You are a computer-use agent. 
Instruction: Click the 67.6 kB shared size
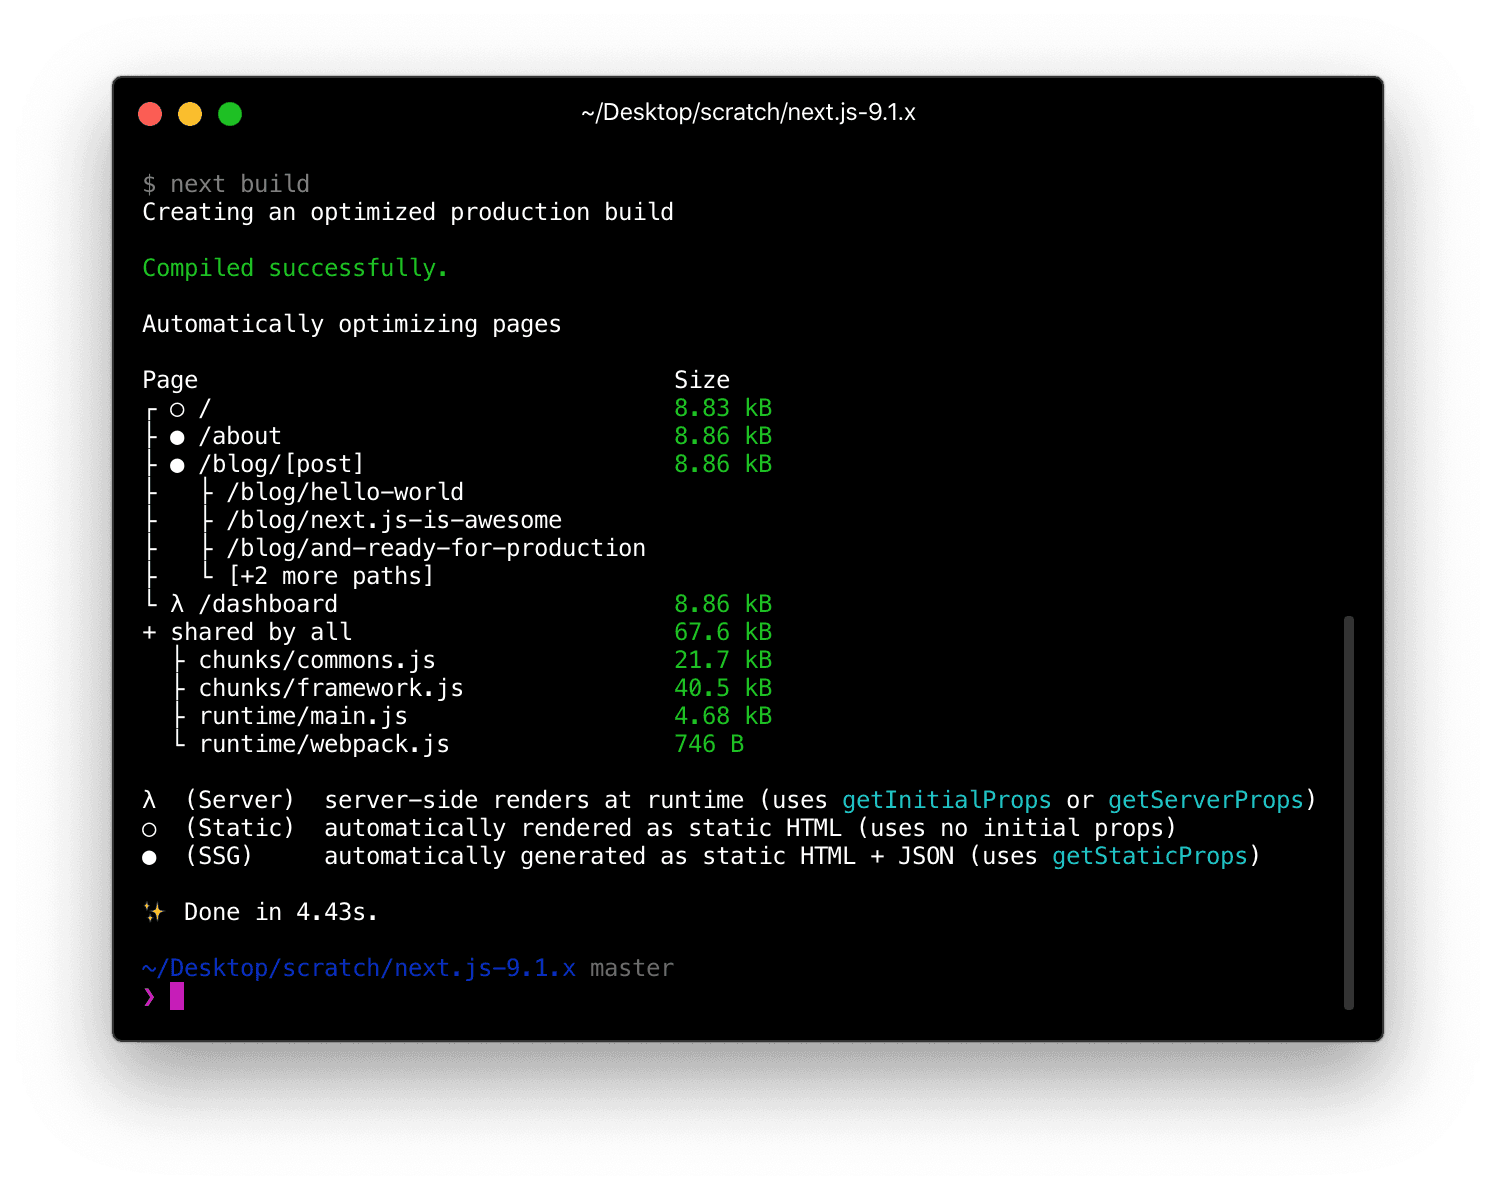point(723,632)
